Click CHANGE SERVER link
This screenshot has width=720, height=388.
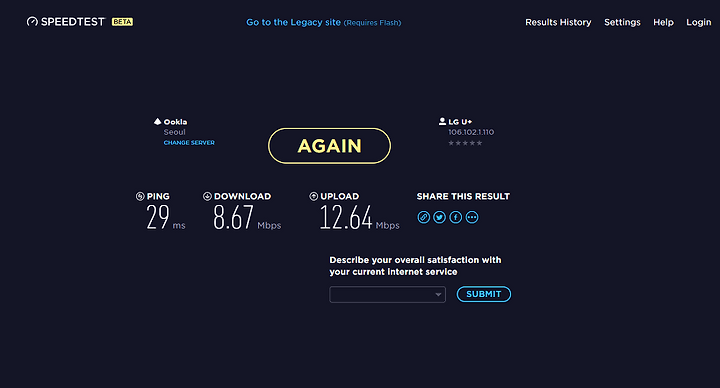click(x=189, y=143)
